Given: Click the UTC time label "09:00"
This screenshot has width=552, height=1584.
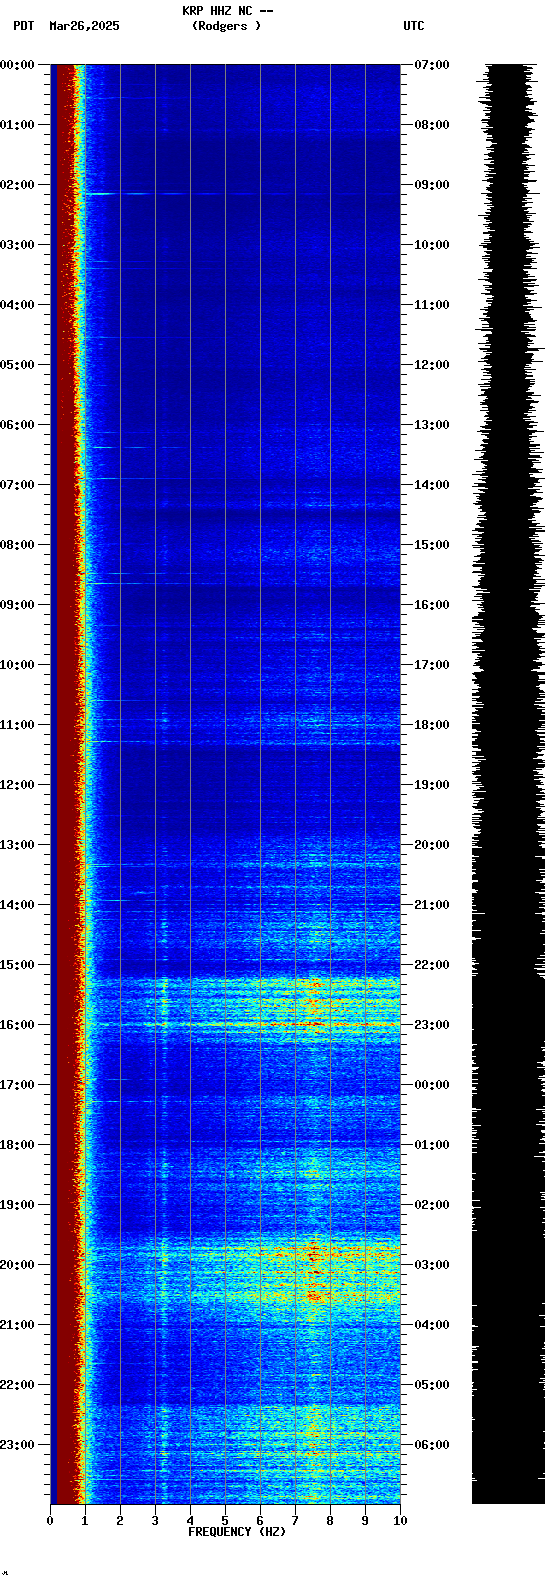Looking at the screenshot, I should [x=432, y=185].
